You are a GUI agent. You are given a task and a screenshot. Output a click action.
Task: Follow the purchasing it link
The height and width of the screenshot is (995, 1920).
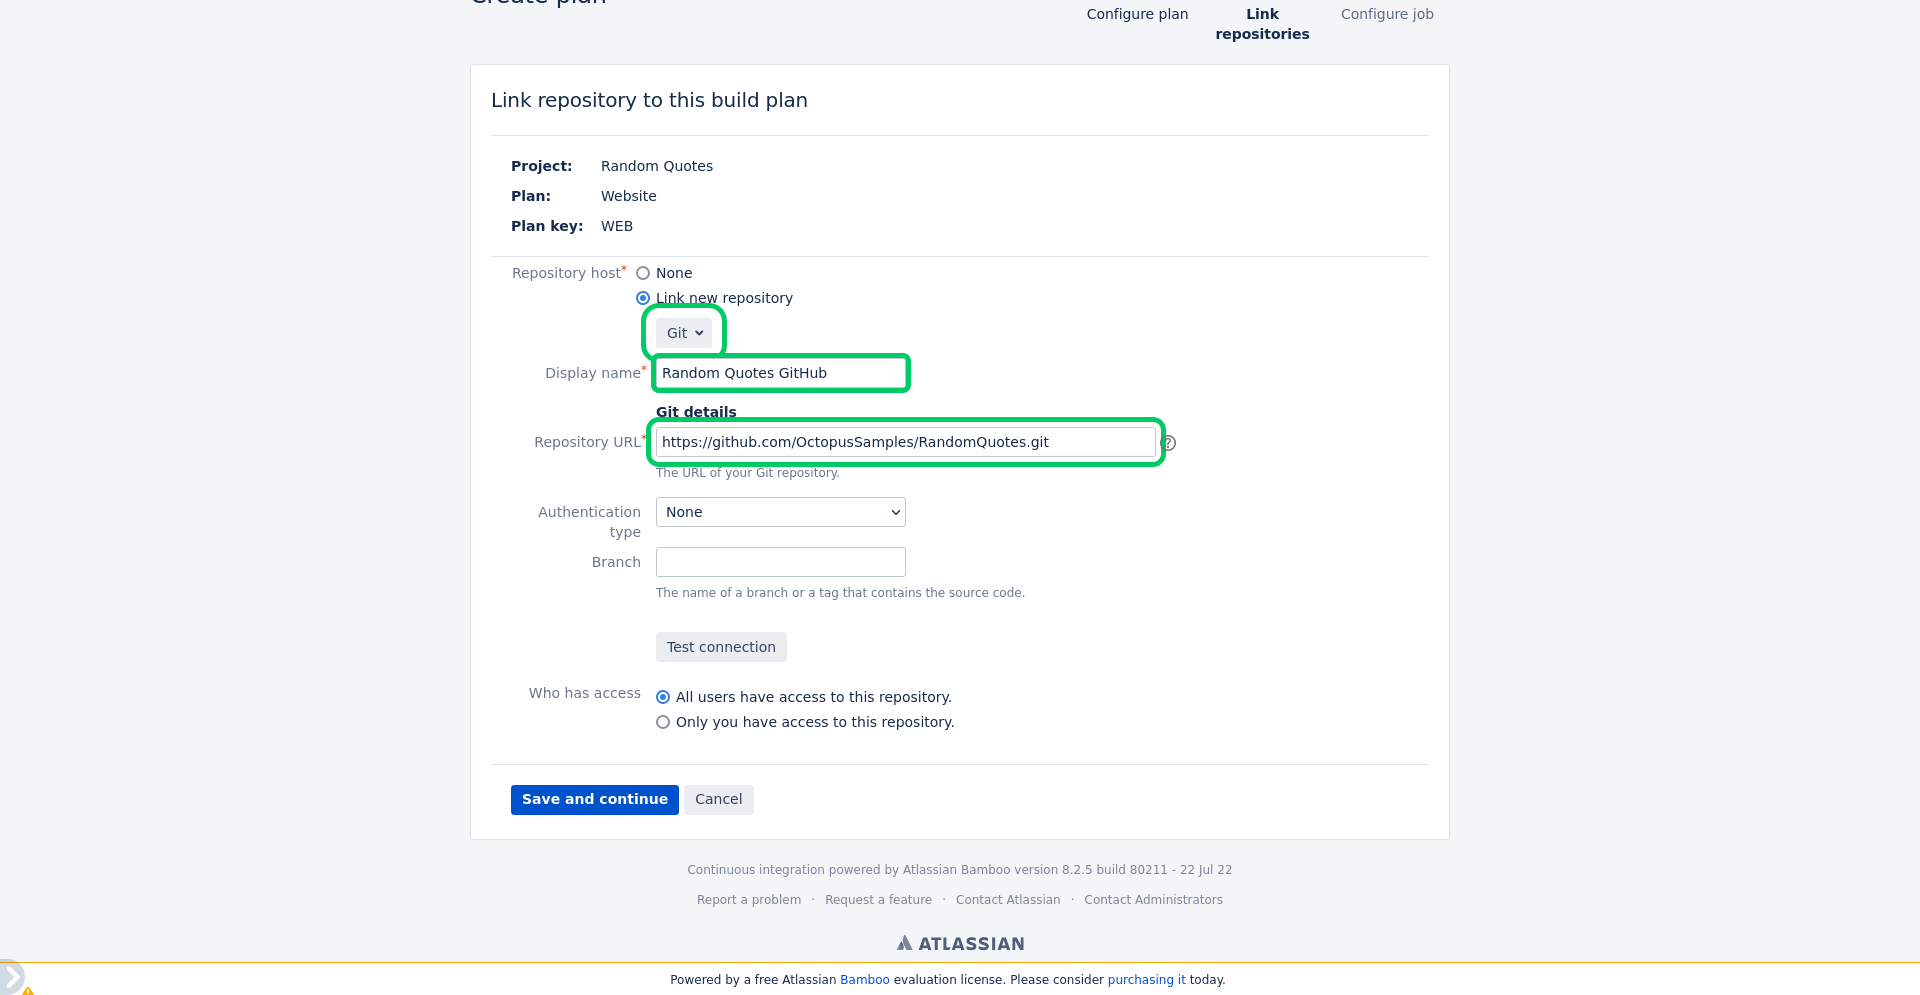(1146, 980)
